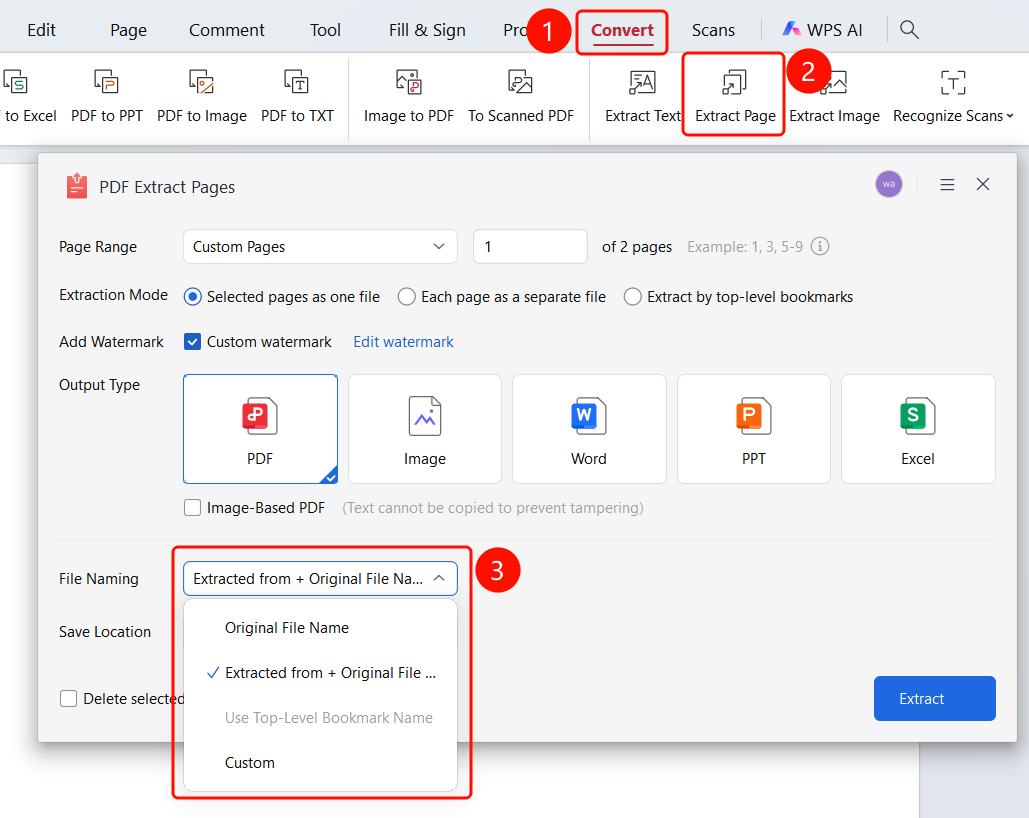Switch to the Scans tab
This screenshot has height=818, width=1029.
(713, 30)
